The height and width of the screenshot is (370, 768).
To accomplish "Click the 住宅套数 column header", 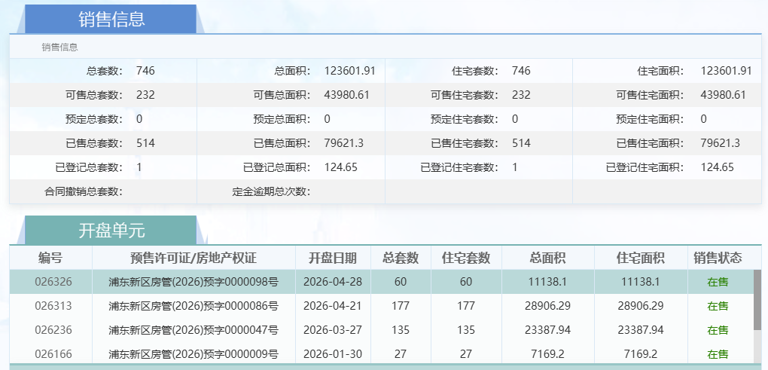I will (x=466, y=257).
